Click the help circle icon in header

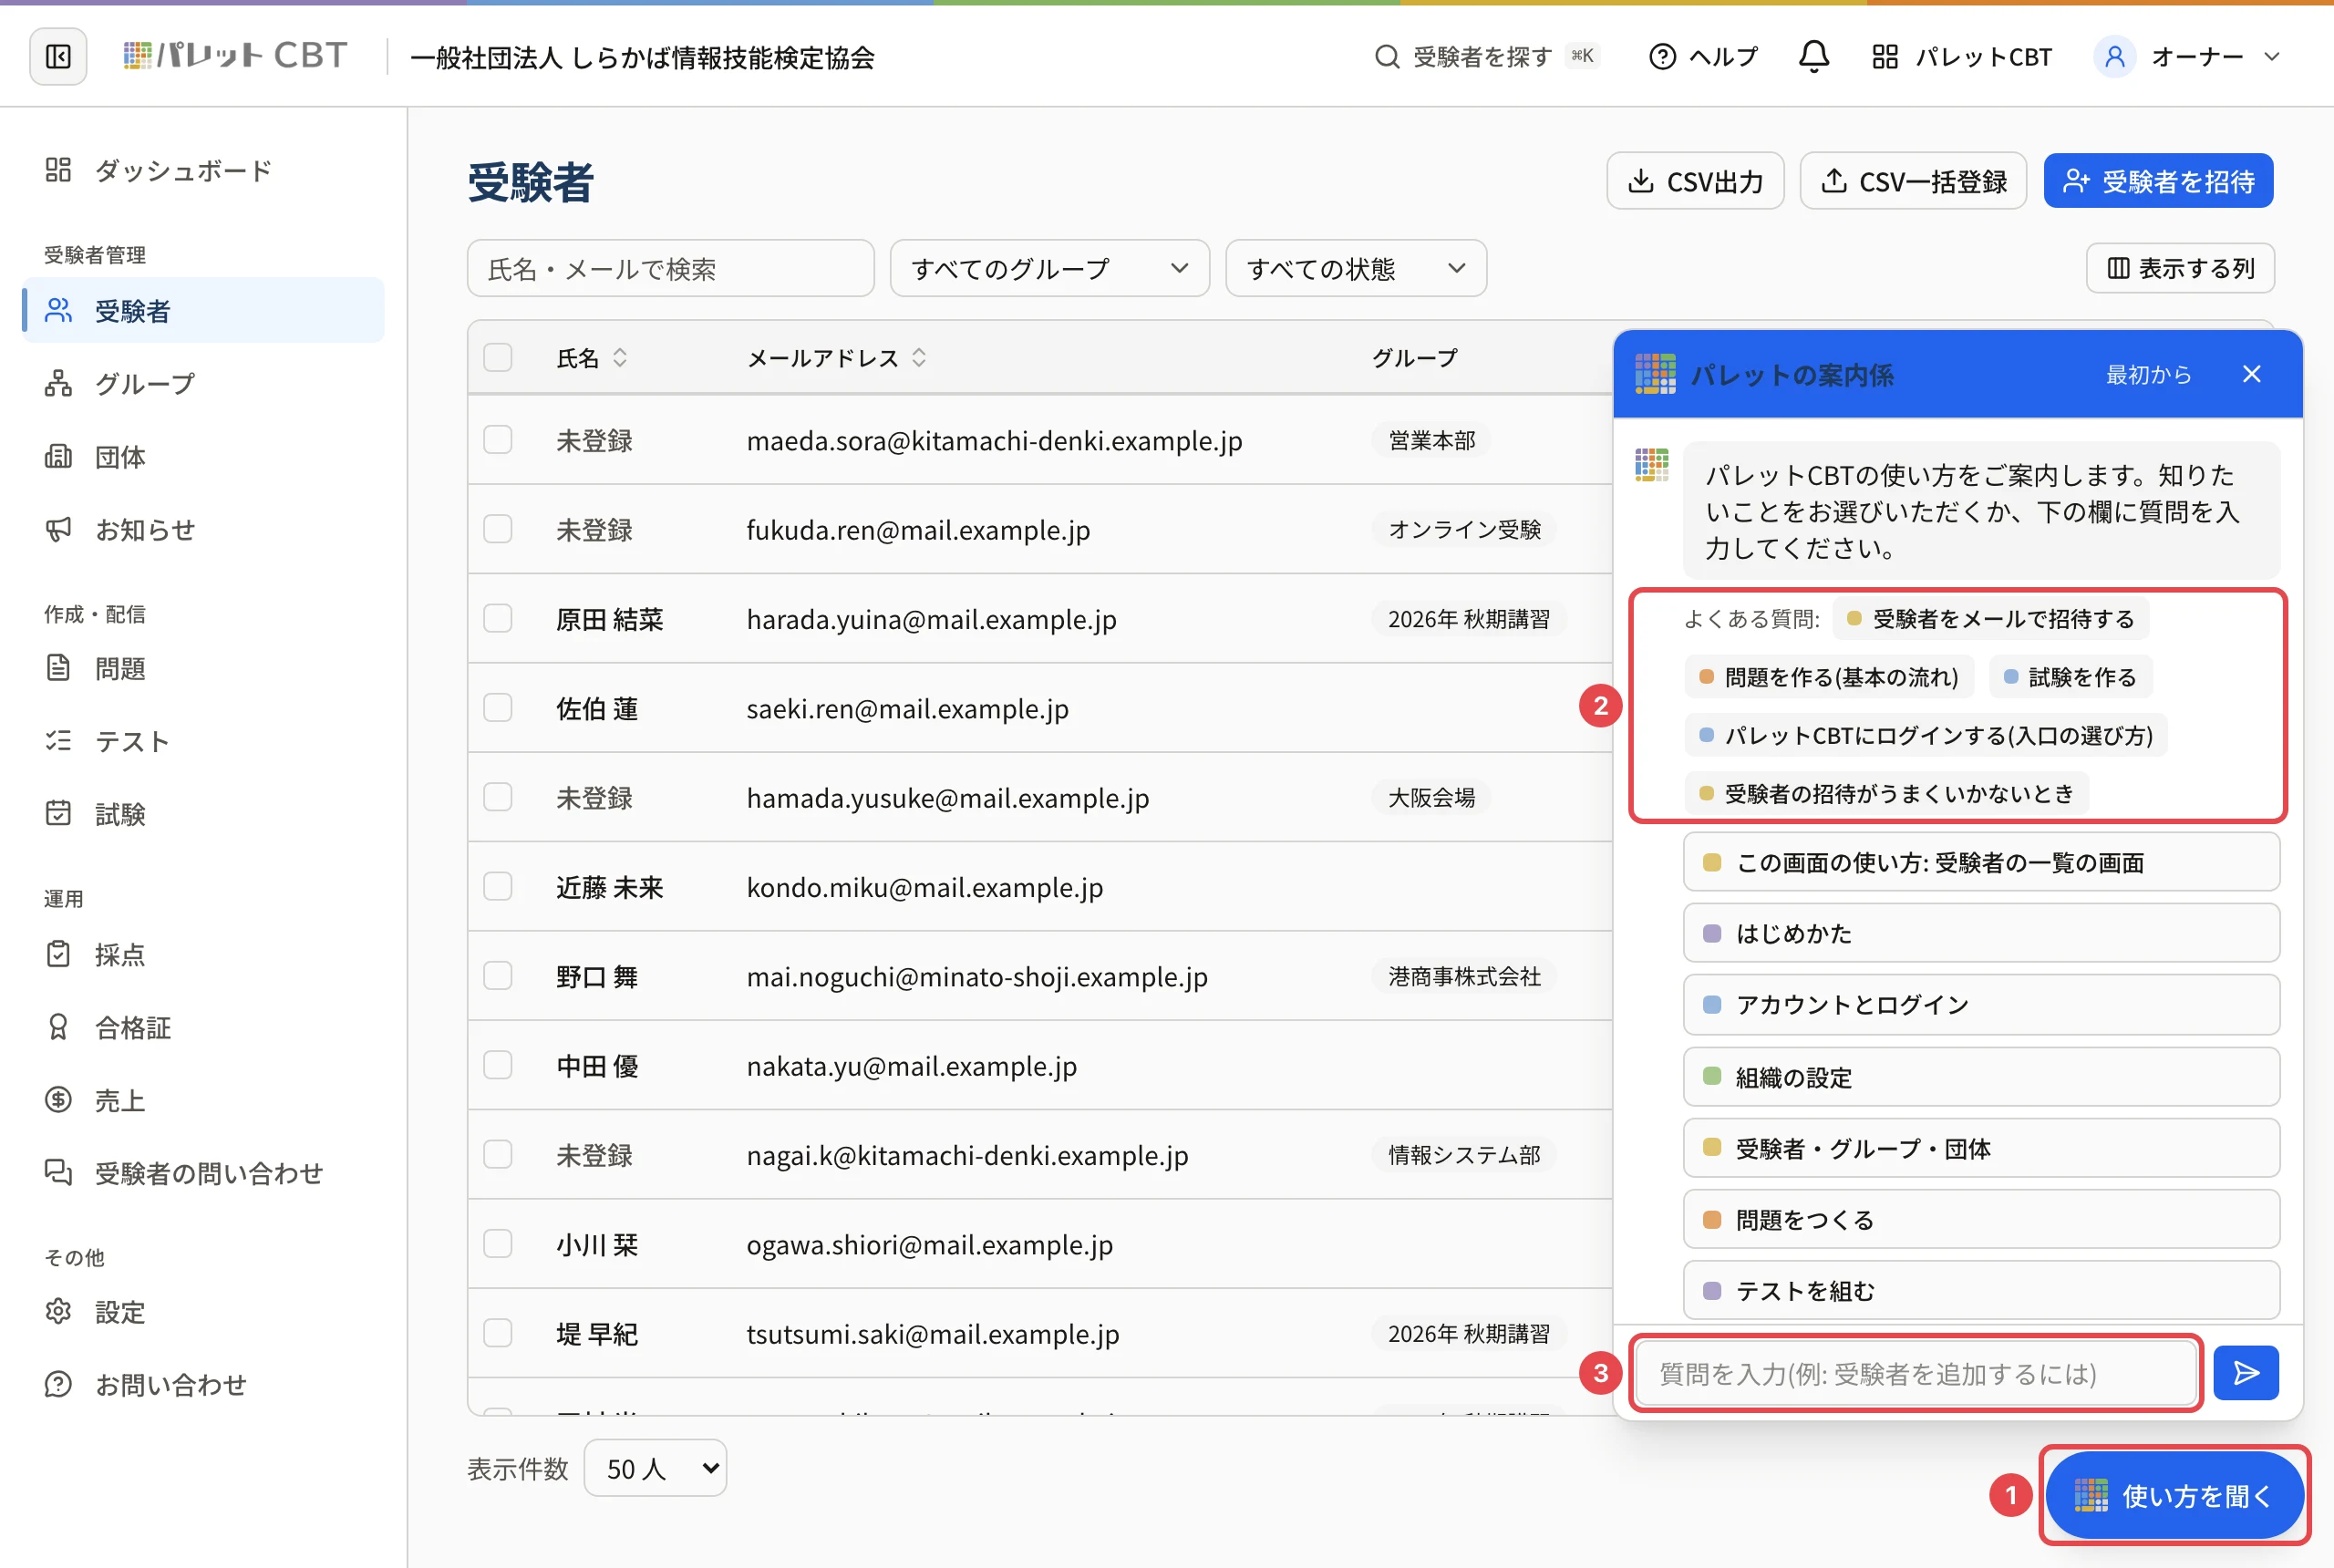pos(1661,57)
